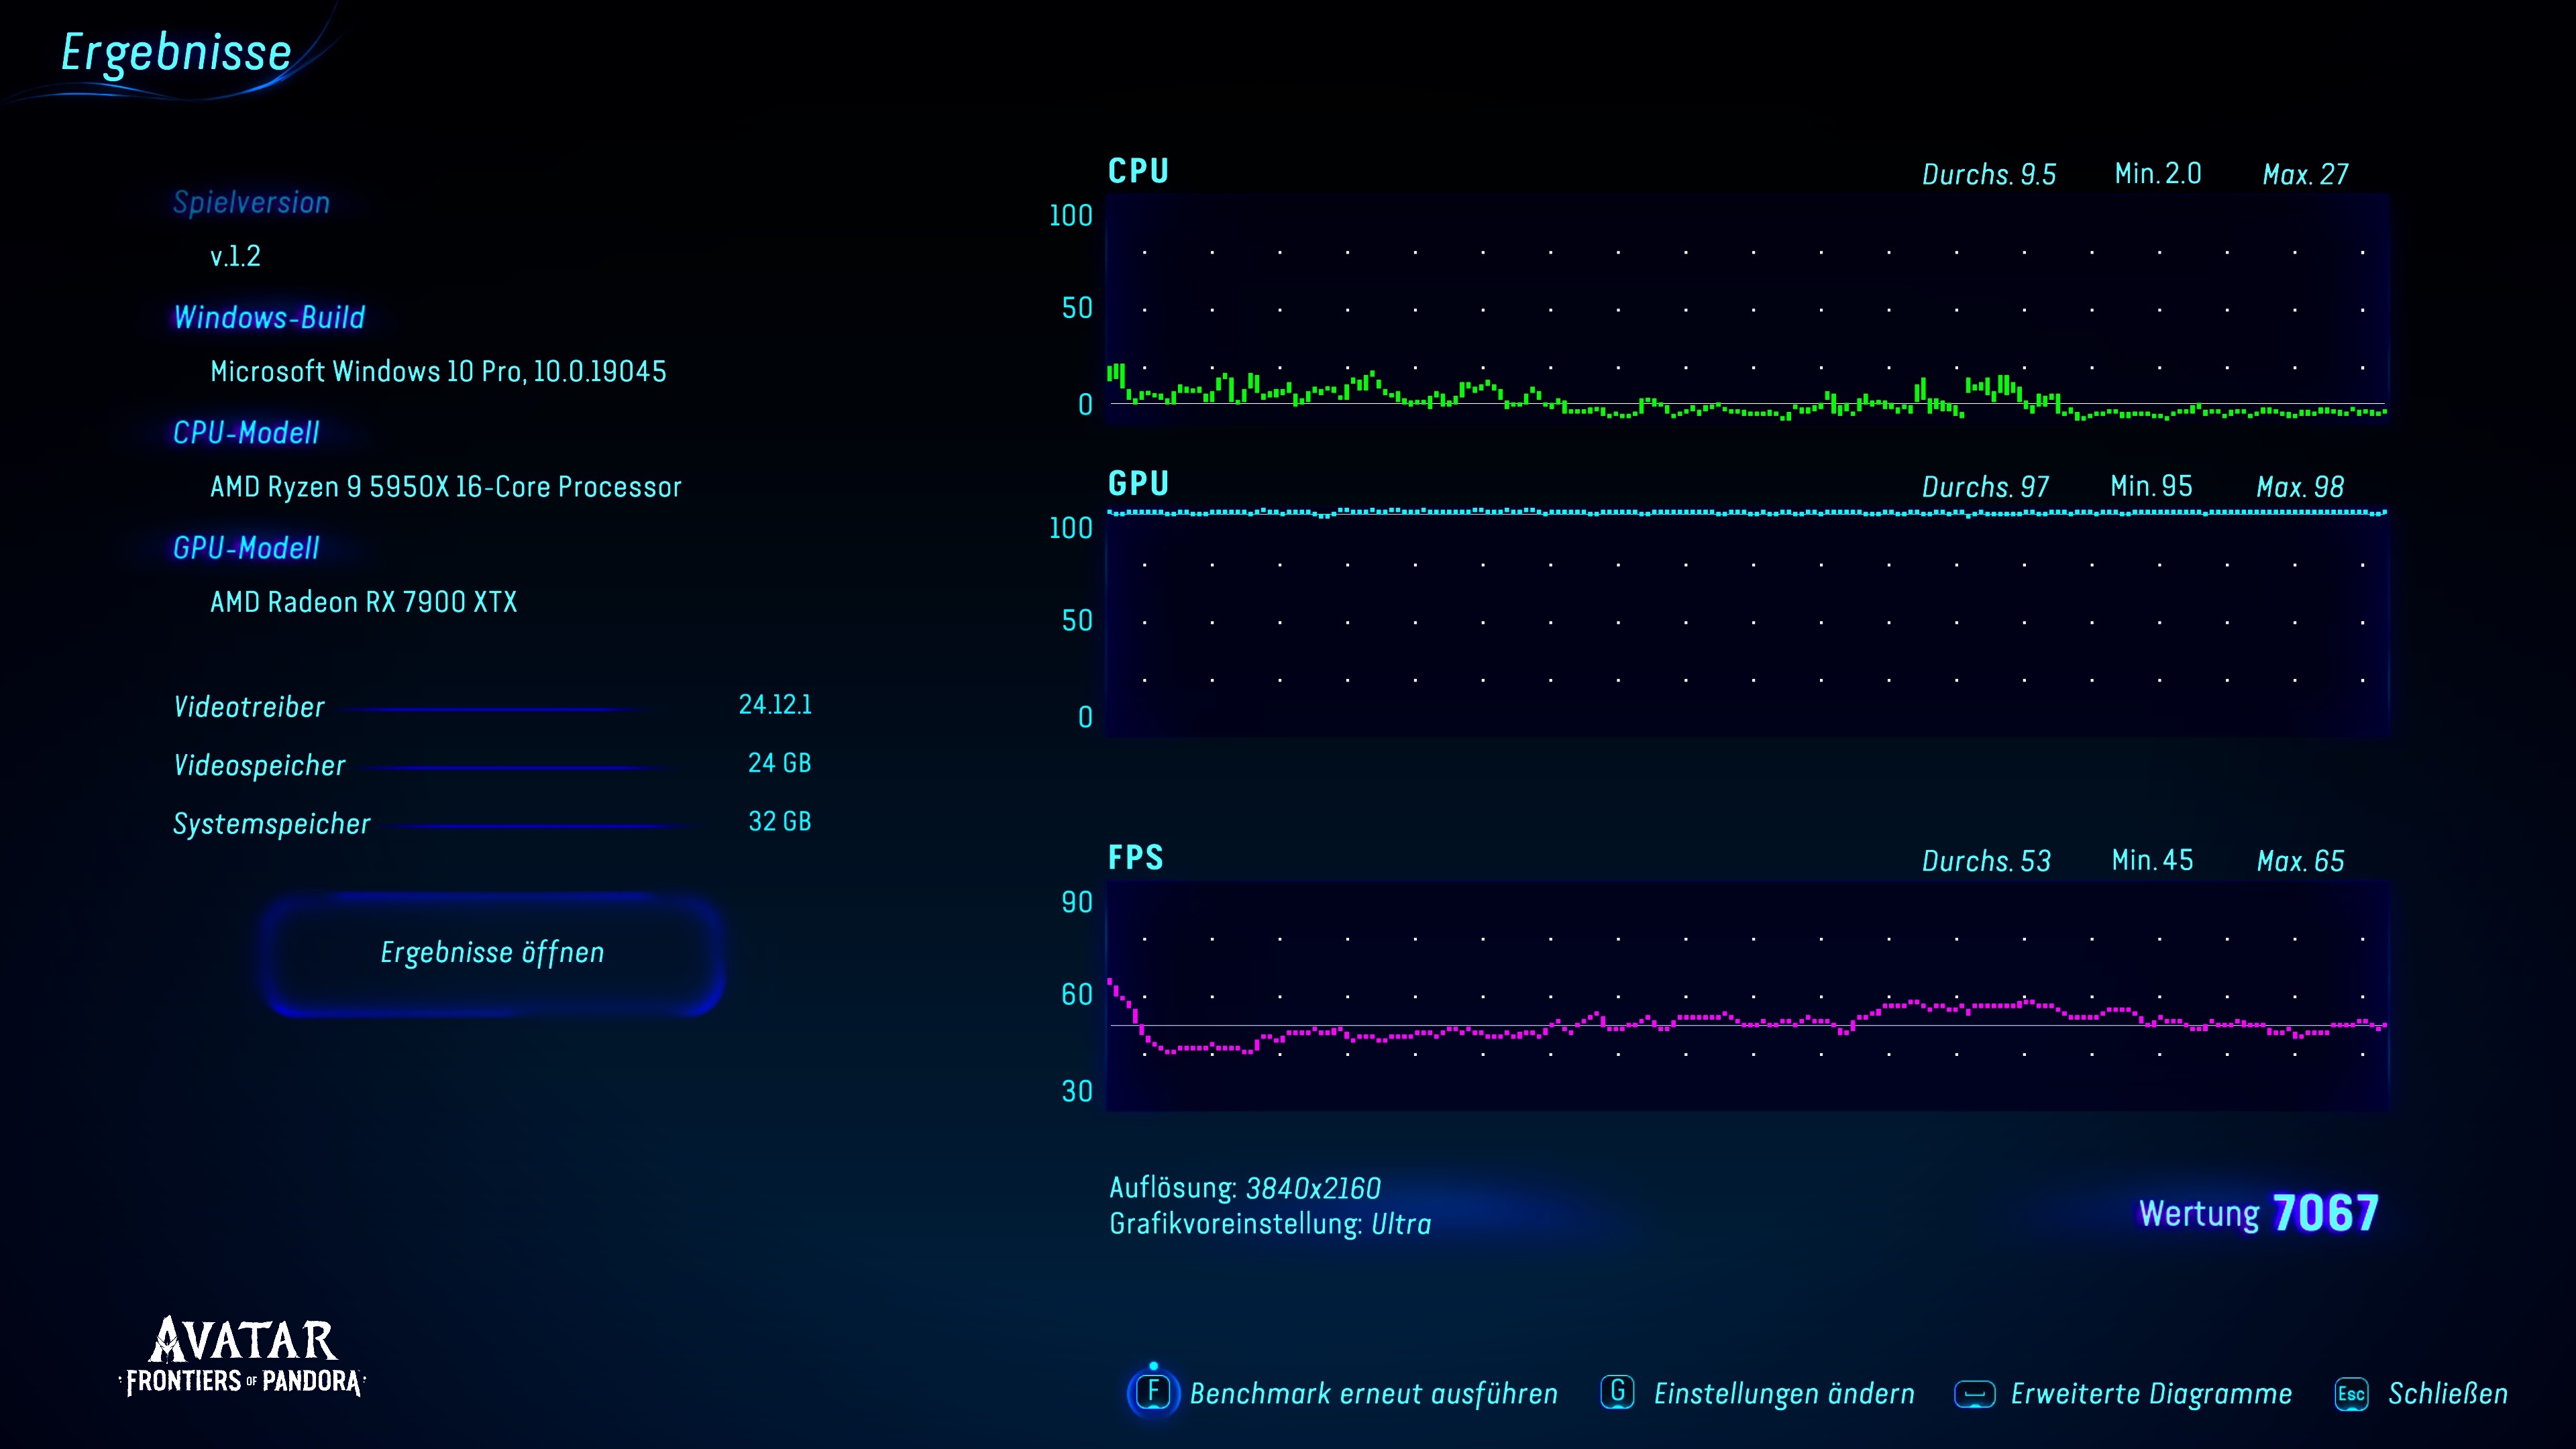The width and height of the screenshot is (2576, 1449).
Task: Click GPU Min. 95 value
Action: click(x=2151, y=487)
